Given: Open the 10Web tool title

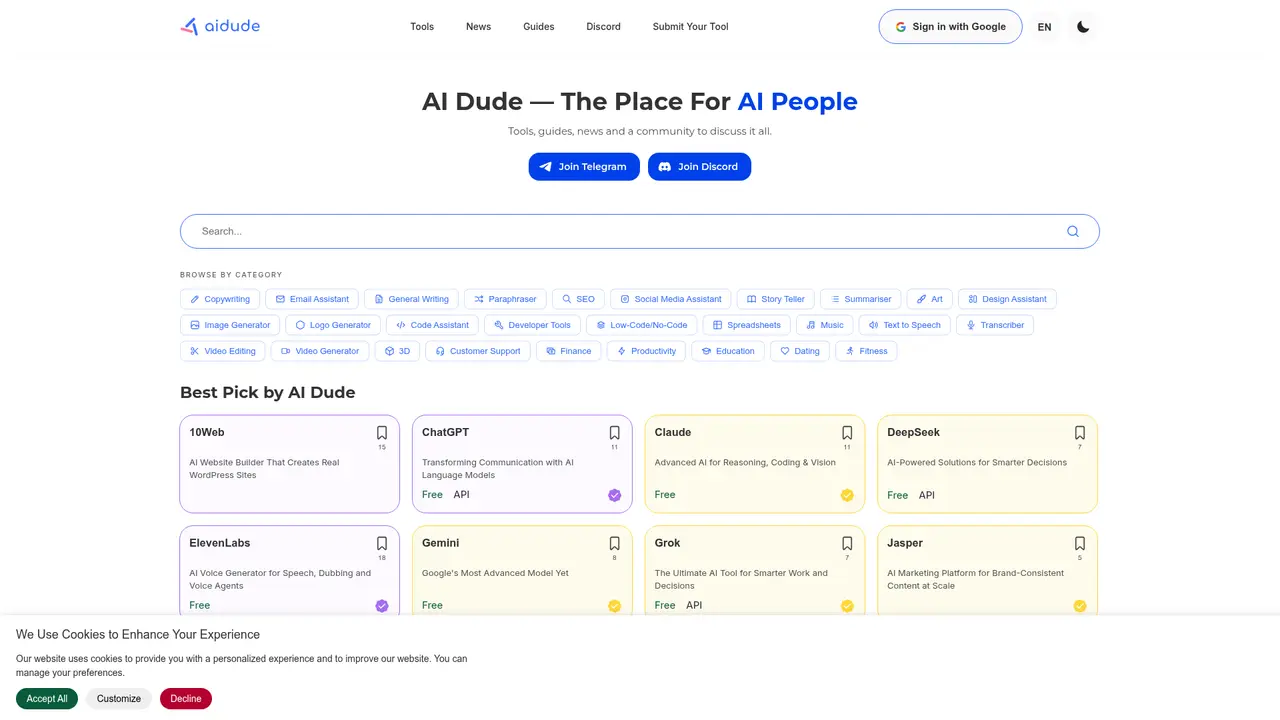Looking at the screenshot, I should pyautogui.click(x=207, y=432).
